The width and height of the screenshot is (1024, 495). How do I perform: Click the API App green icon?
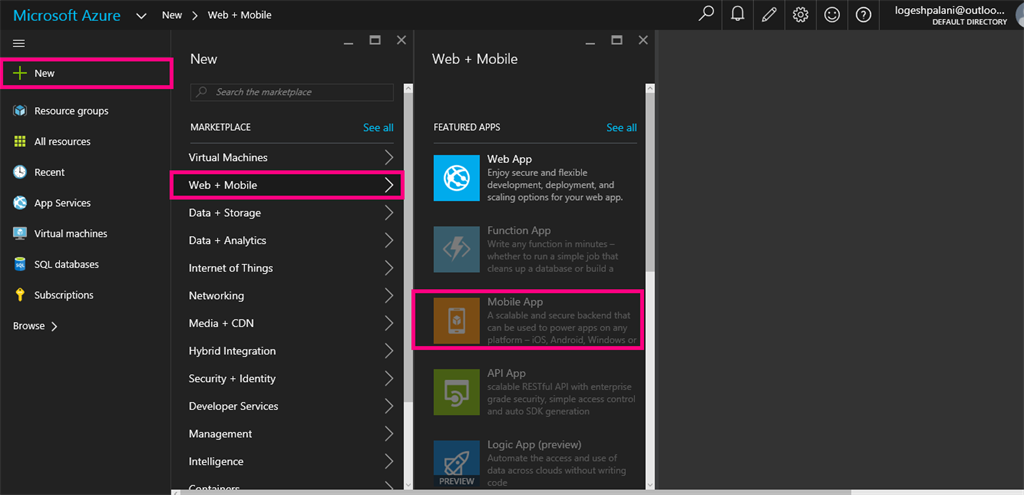456,392
